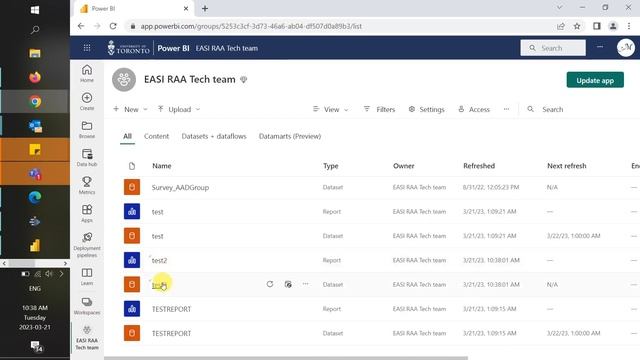Open the Windows Start menu

click(x=35, y=10)
